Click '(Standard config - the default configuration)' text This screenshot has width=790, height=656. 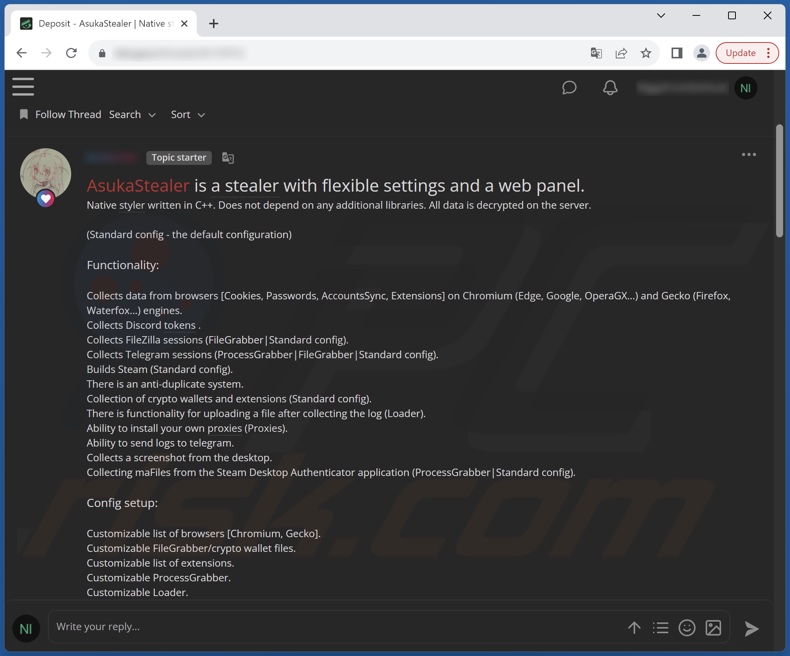pos(189,234)
